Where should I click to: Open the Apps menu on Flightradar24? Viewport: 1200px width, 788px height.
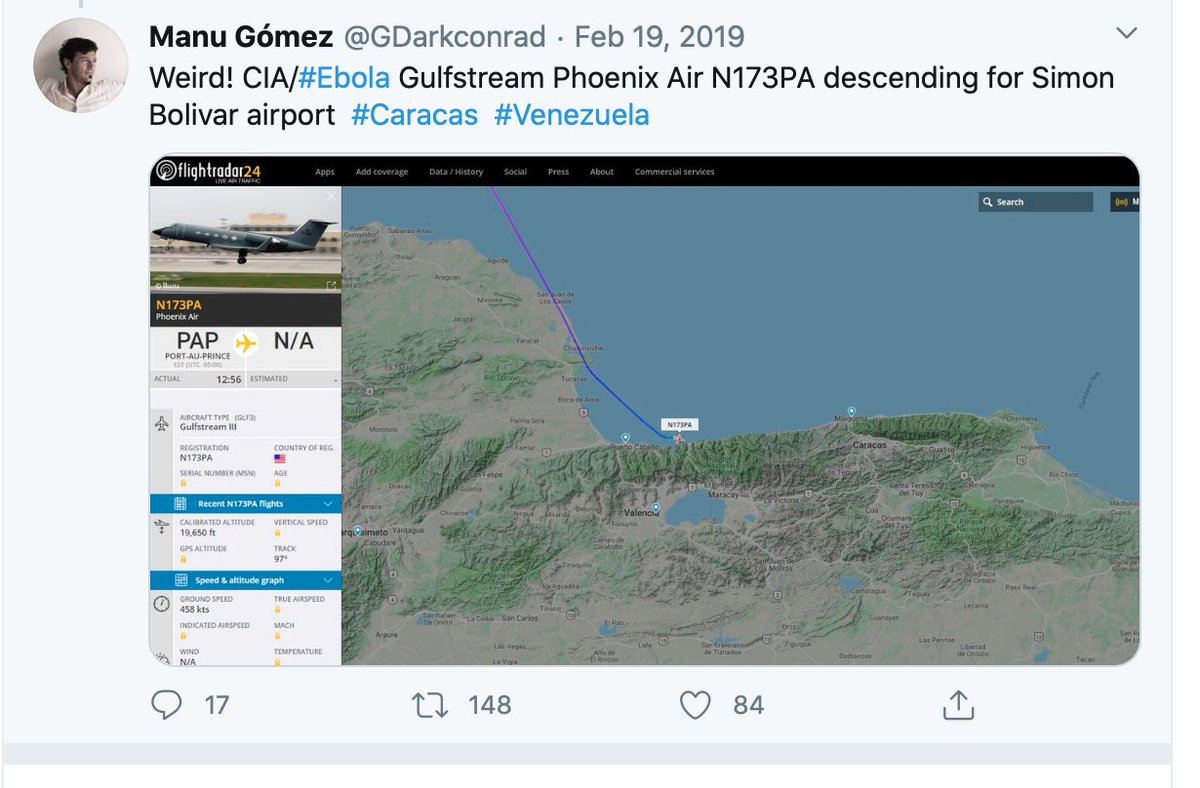click(x=325, y=172)
